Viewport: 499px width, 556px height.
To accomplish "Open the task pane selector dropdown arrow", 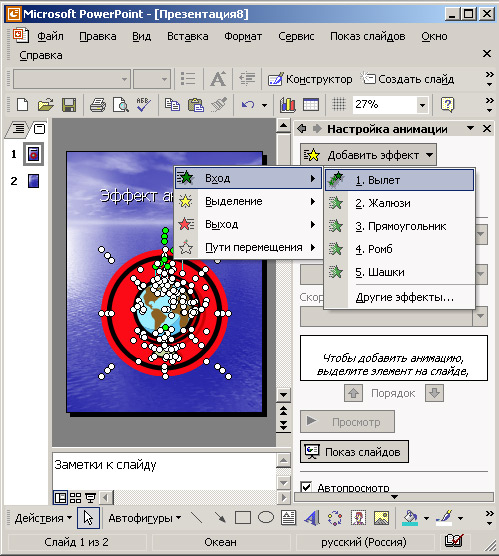I will click(470, 128).
